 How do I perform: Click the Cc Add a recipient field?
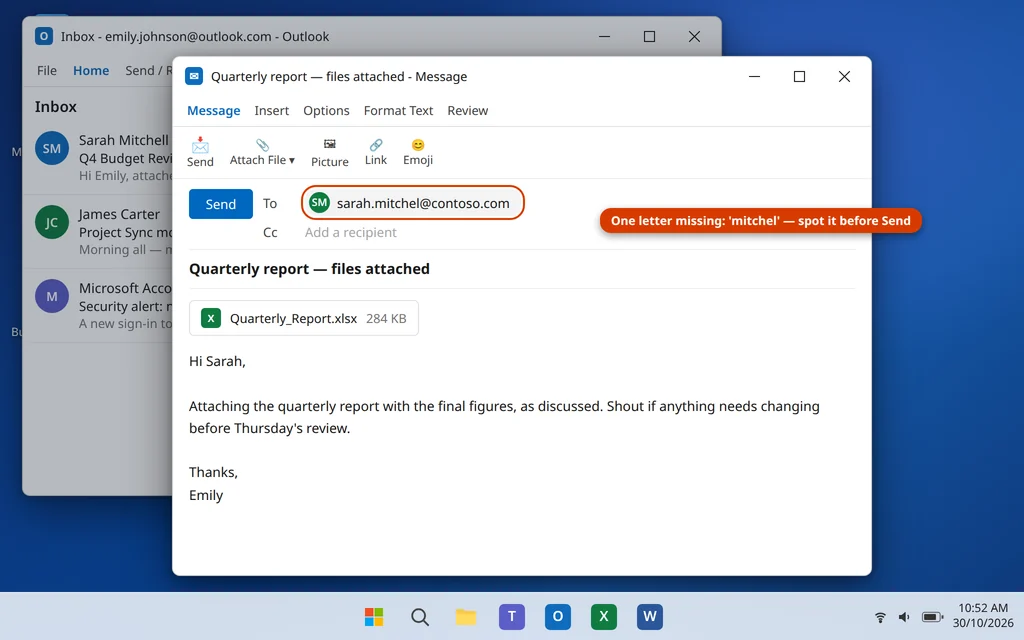[x=351, y=232]
